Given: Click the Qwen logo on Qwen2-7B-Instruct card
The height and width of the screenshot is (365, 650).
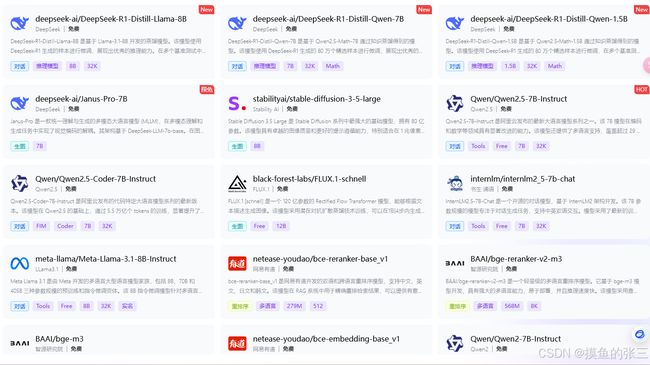Looking at the screenshot, I should pyautogui.click(x=455, y=343).
